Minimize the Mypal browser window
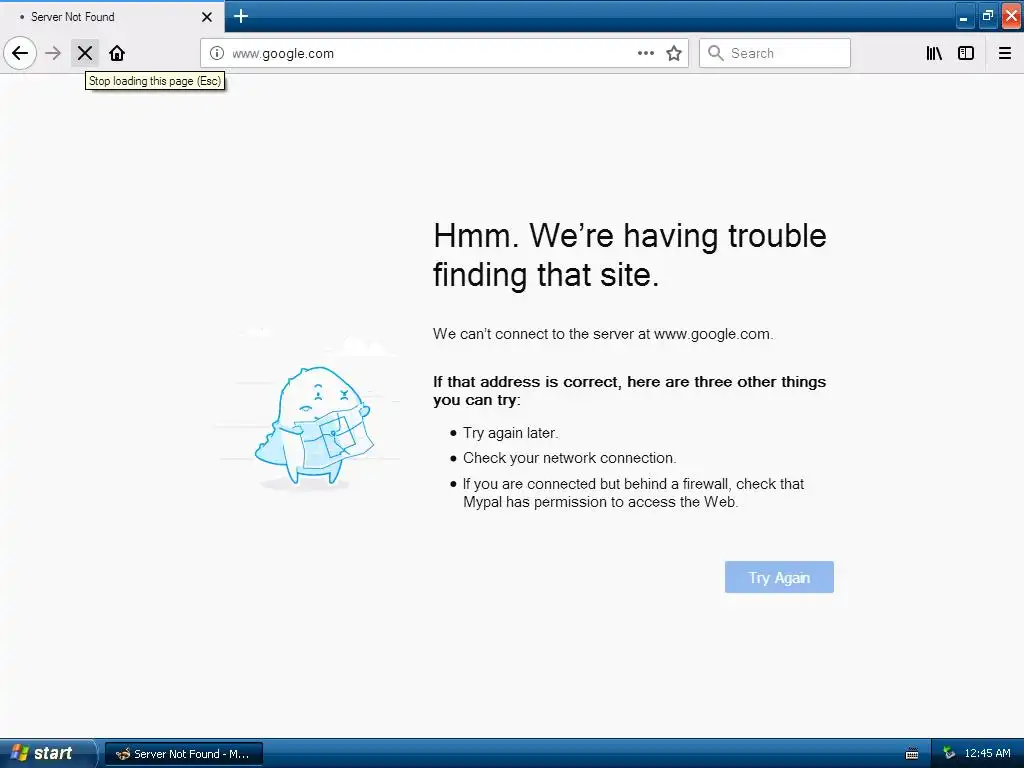The image size is (1024, 768). point(963,16)
